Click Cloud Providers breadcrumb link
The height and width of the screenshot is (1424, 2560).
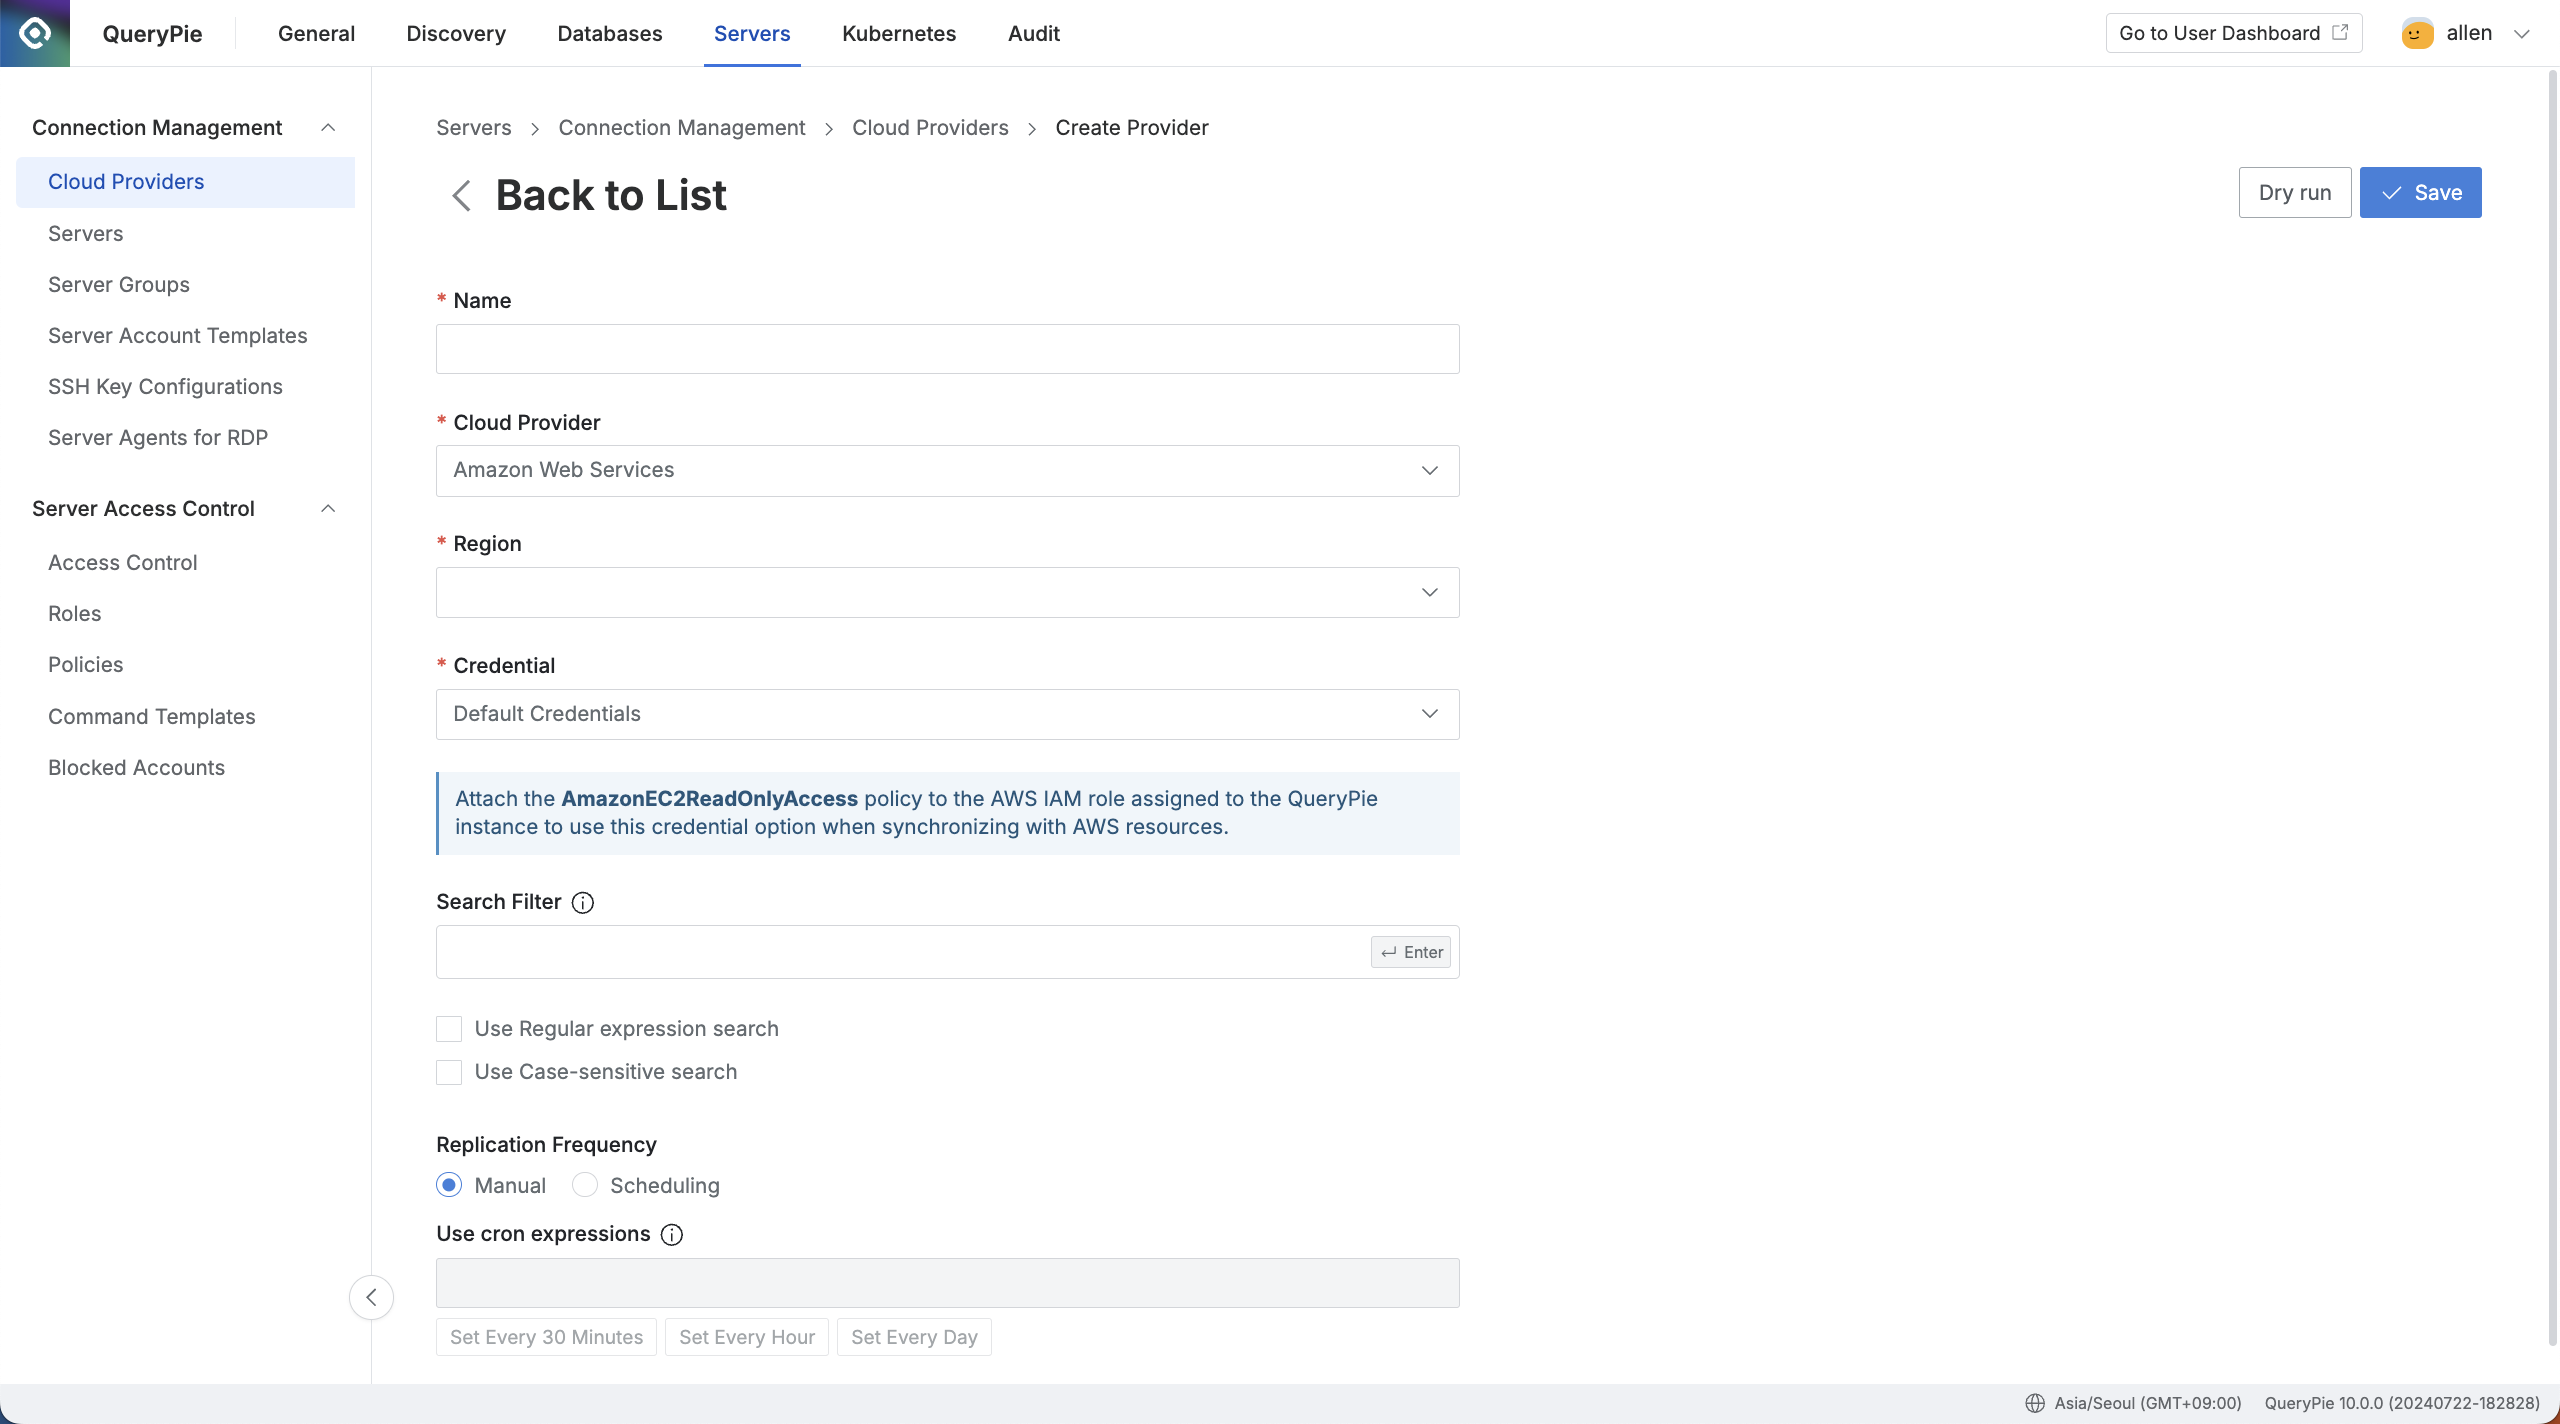click(930, 128)
